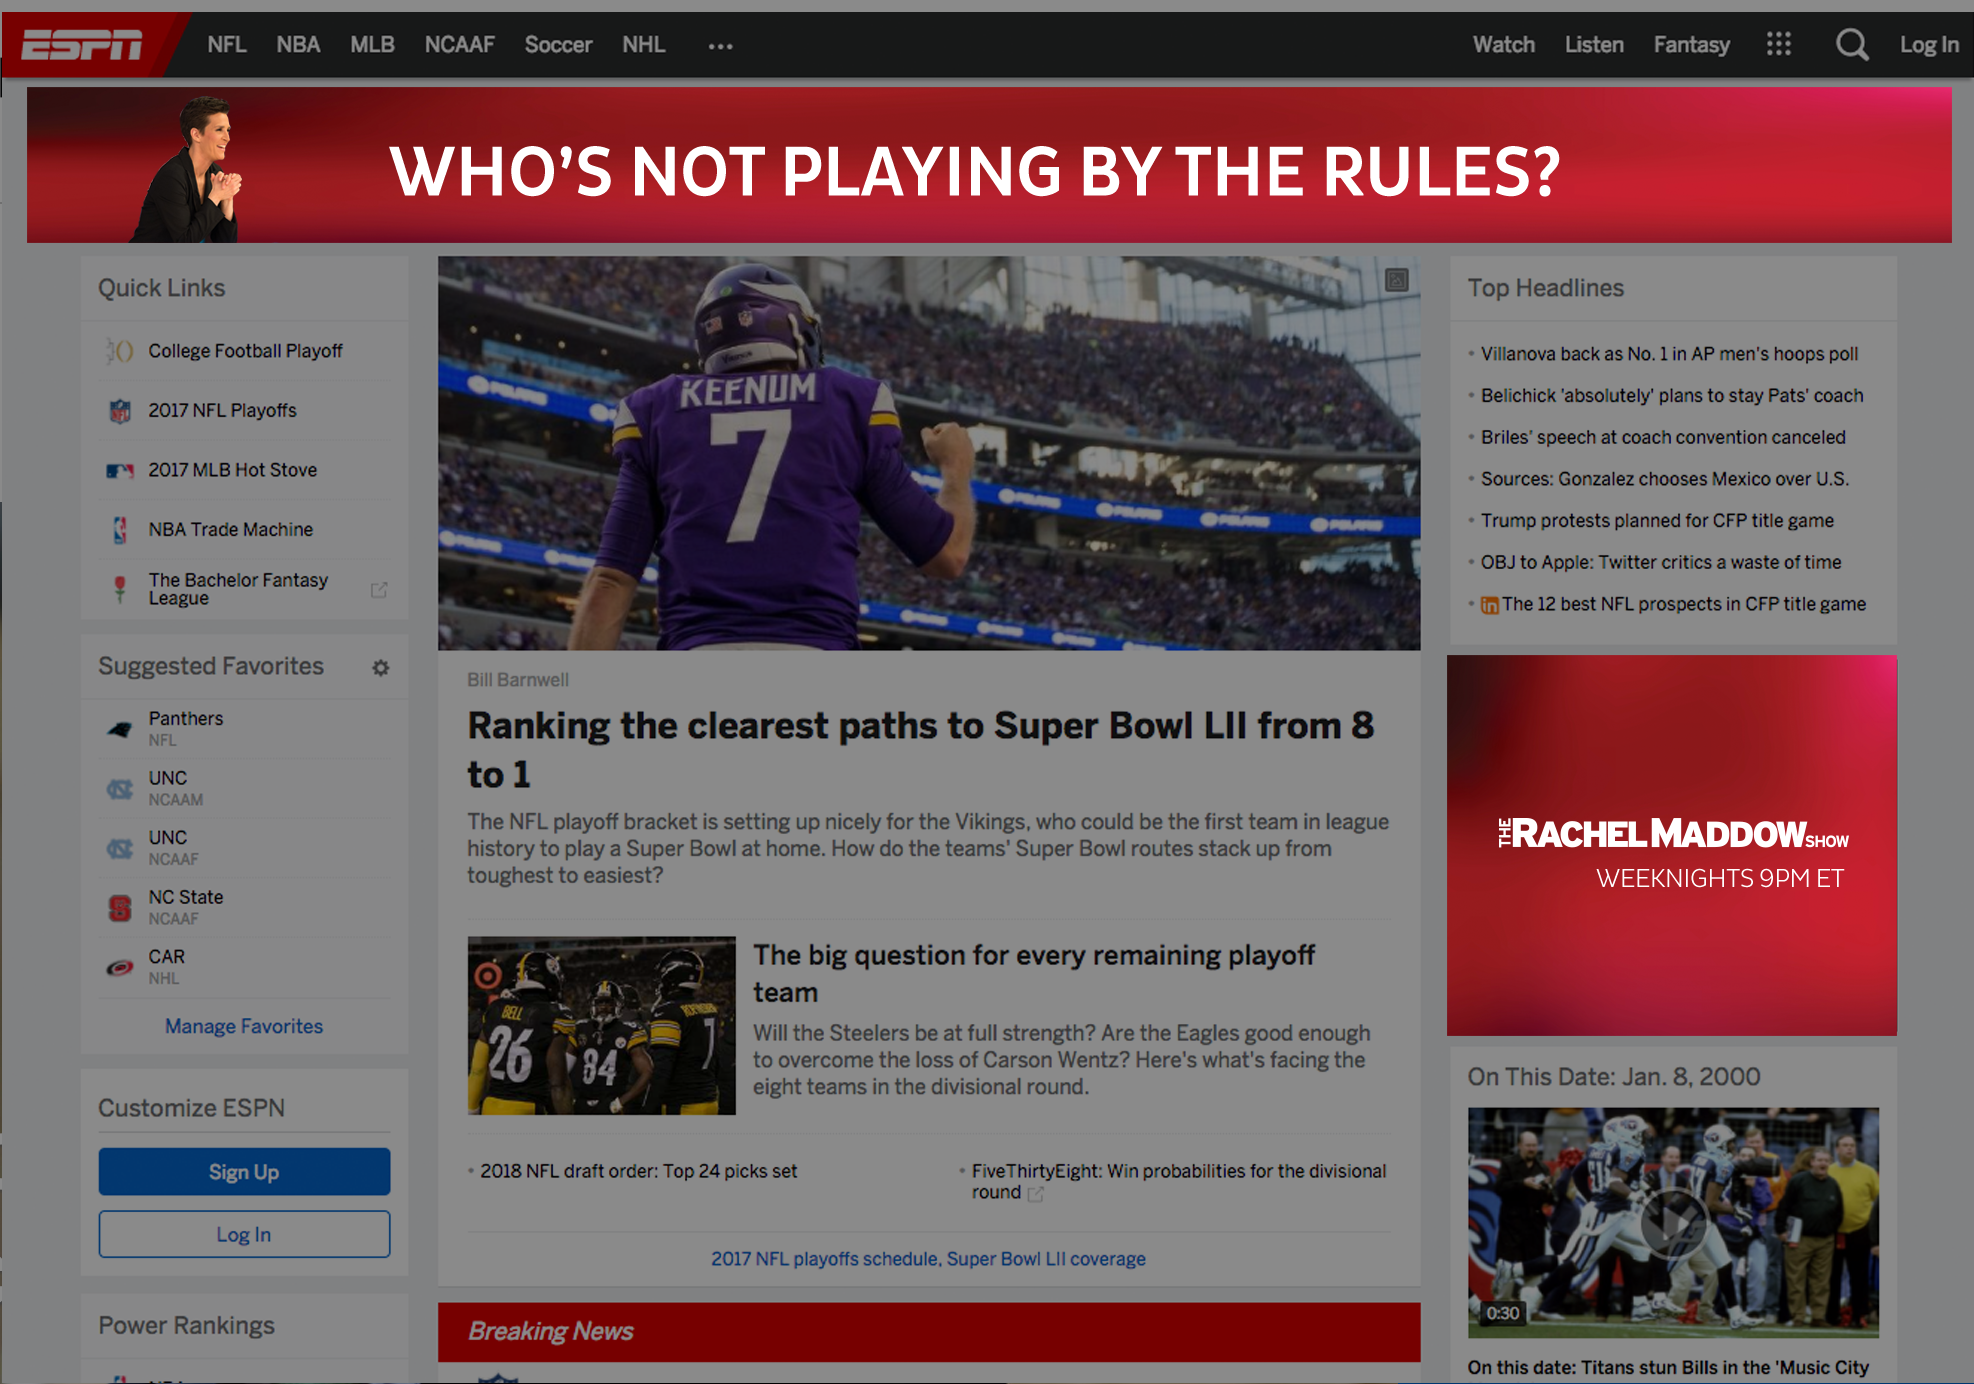
Task: Click the UNC NCAAF team logo icon
Action: click(x=120, y=848)
